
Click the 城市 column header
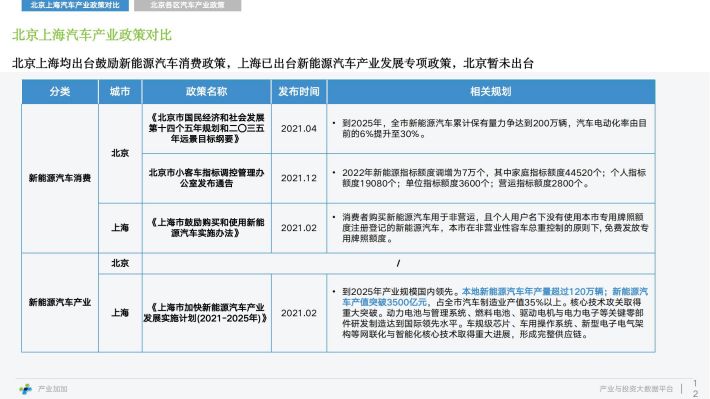click(x=120, y=91)
